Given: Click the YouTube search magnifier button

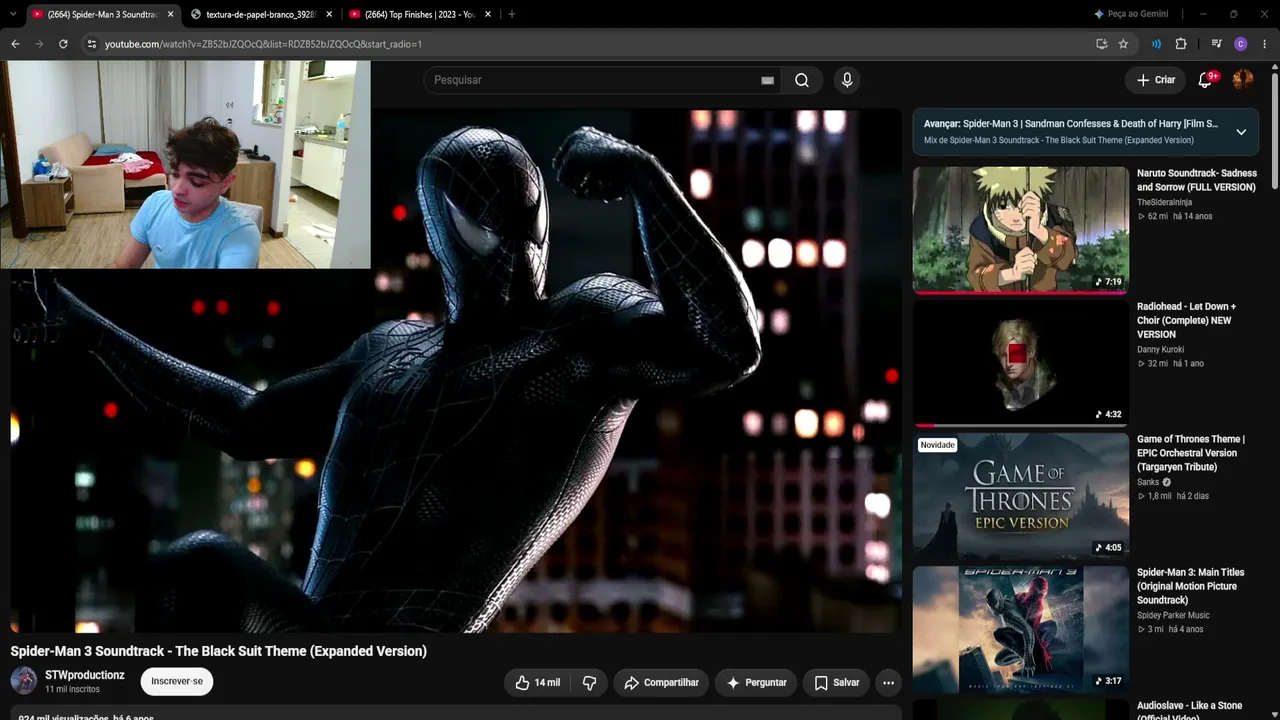Looking at the screenshot, I should point(802,80).
